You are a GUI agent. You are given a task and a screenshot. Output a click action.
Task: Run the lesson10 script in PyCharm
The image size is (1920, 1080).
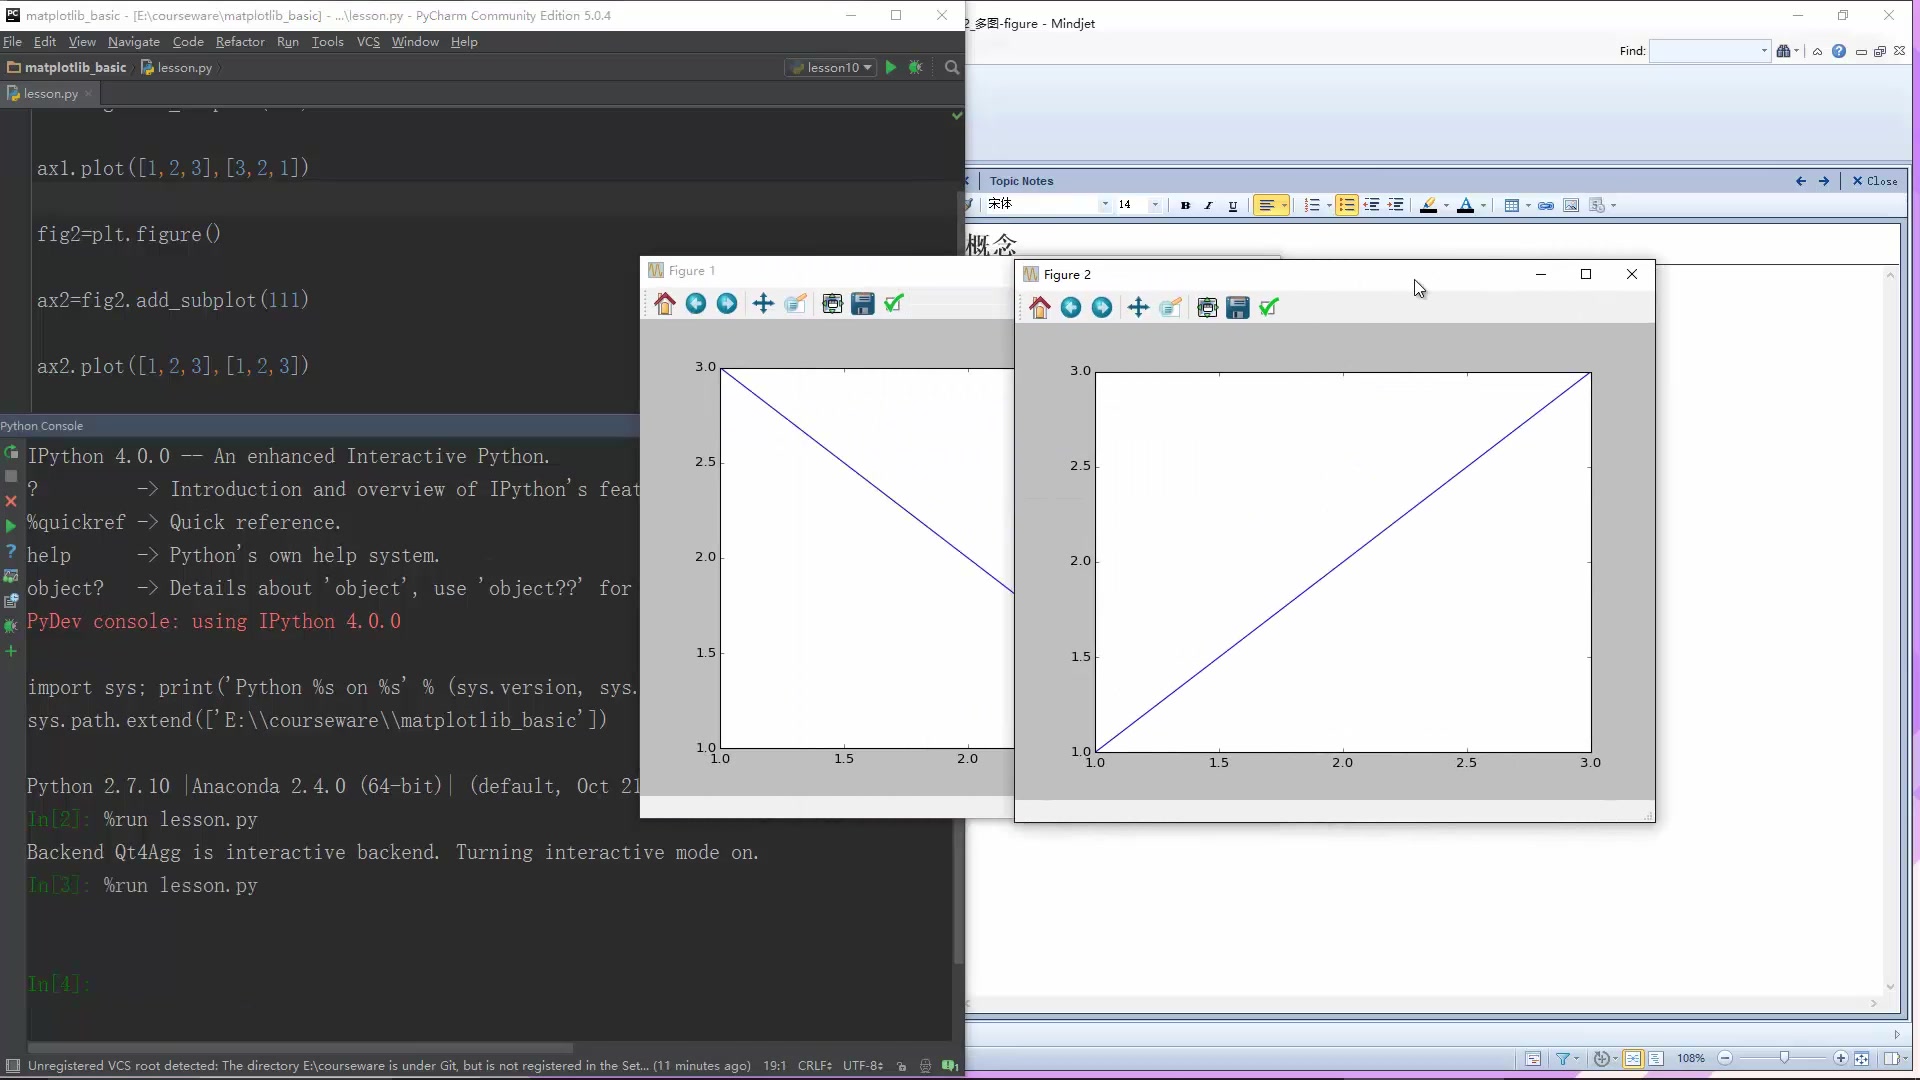889,67
